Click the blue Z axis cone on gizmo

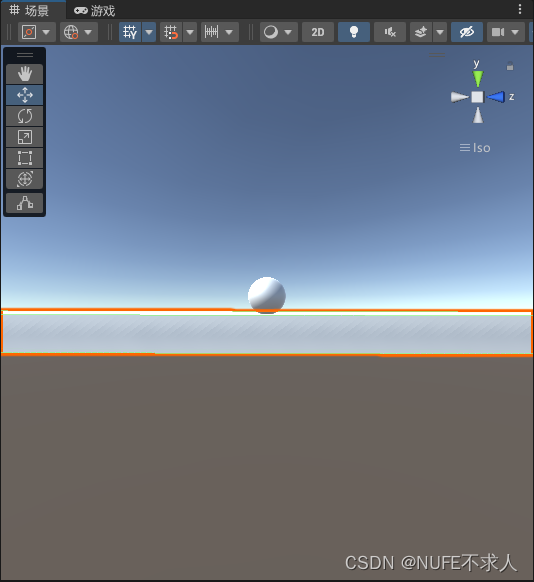(x=496, y=97)
